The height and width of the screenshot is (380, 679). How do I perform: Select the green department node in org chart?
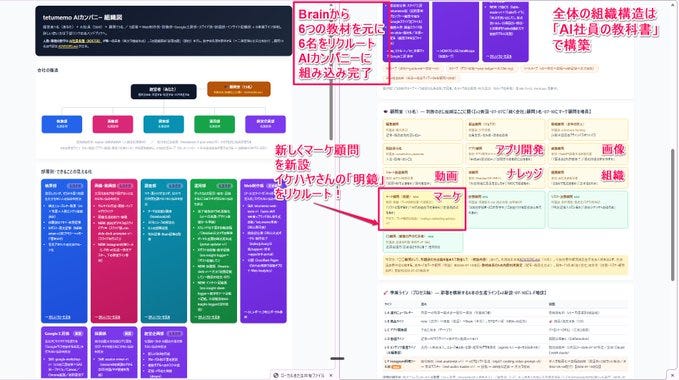pyautogui.click(x=214, y=124)
